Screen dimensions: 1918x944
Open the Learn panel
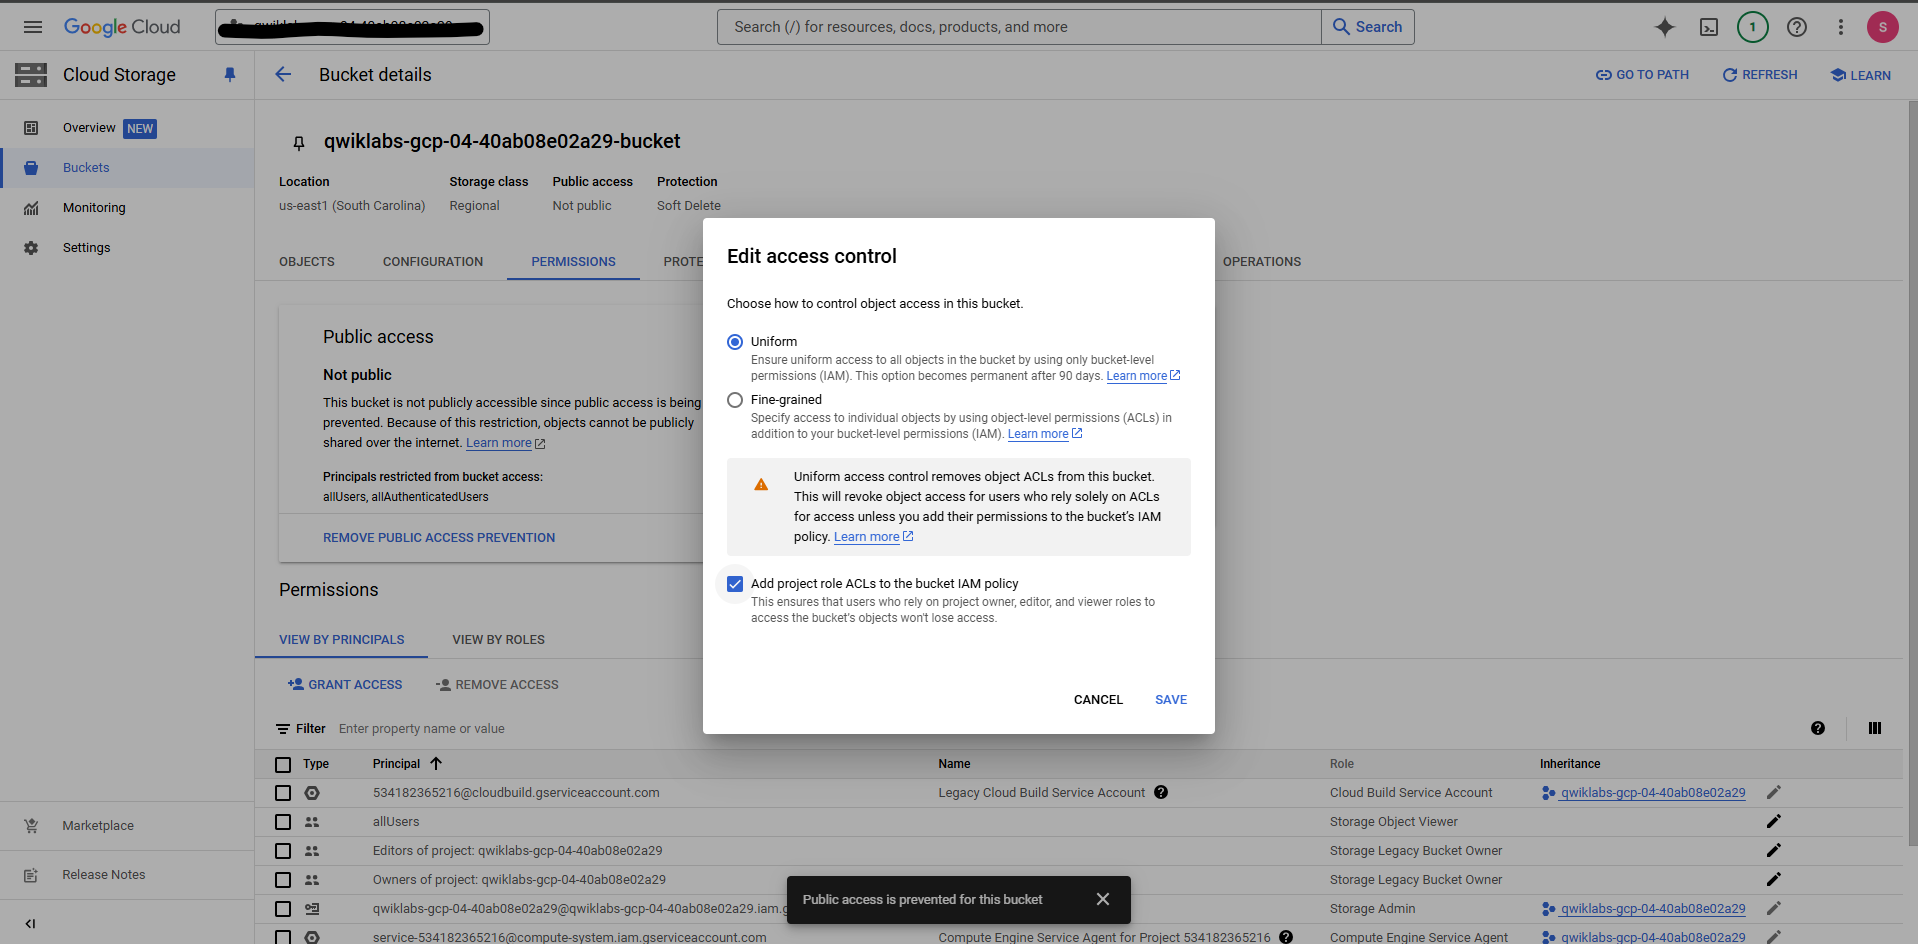point(1860,75)
